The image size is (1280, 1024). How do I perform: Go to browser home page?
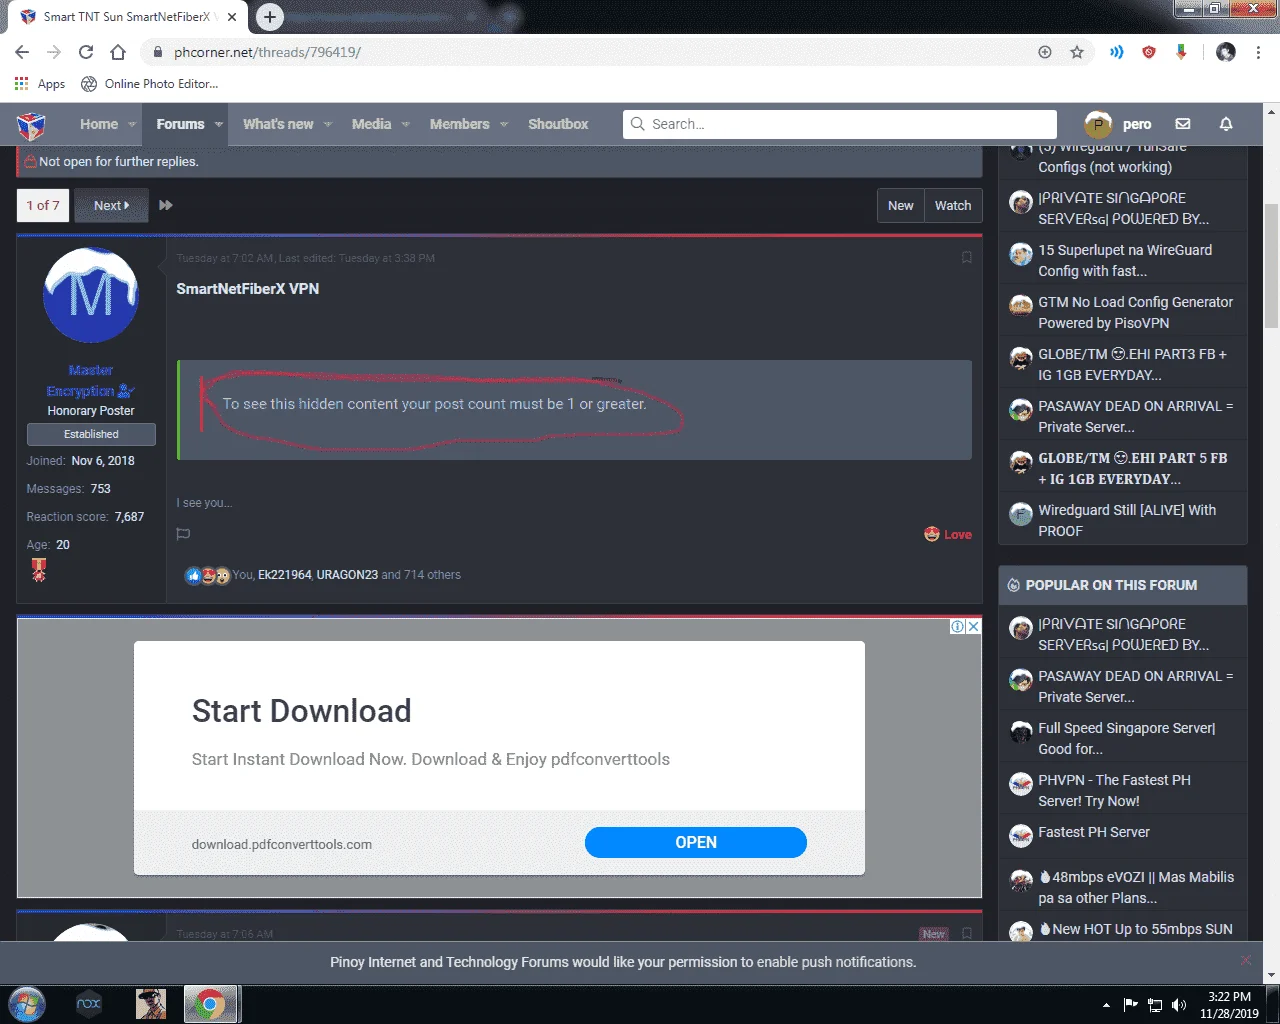[118, 52]
